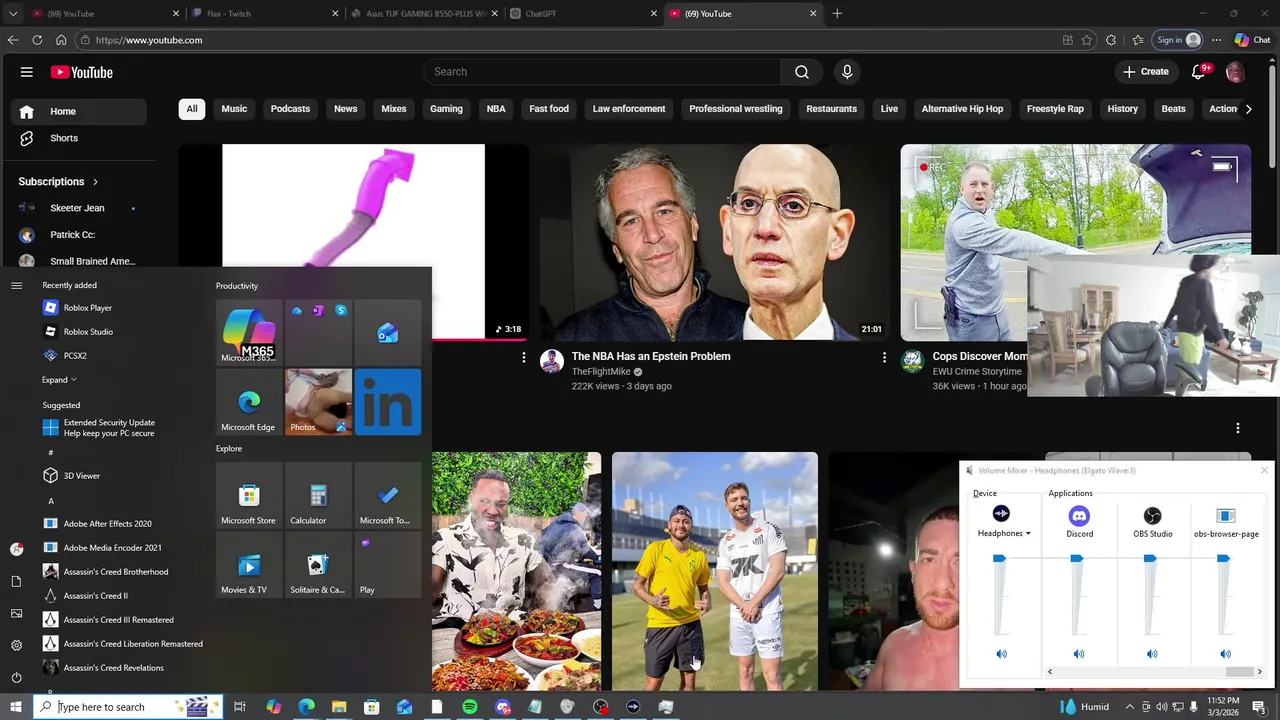Viewport: 1280px width, 720px height.
Task: Start voice search with the microphone icon
Action: point(847,72)
